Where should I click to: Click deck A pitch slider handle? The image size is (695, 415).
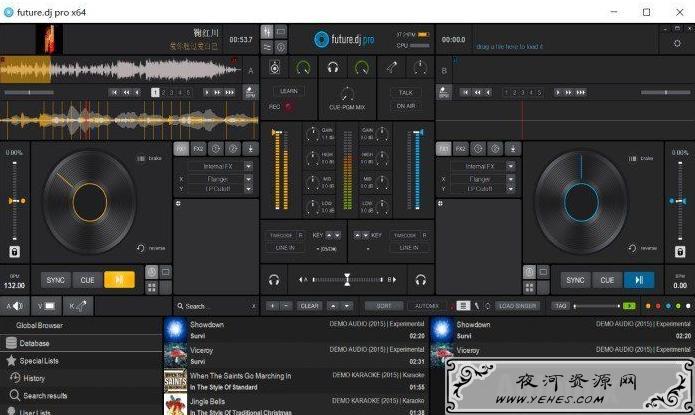(x=16, y=201)
